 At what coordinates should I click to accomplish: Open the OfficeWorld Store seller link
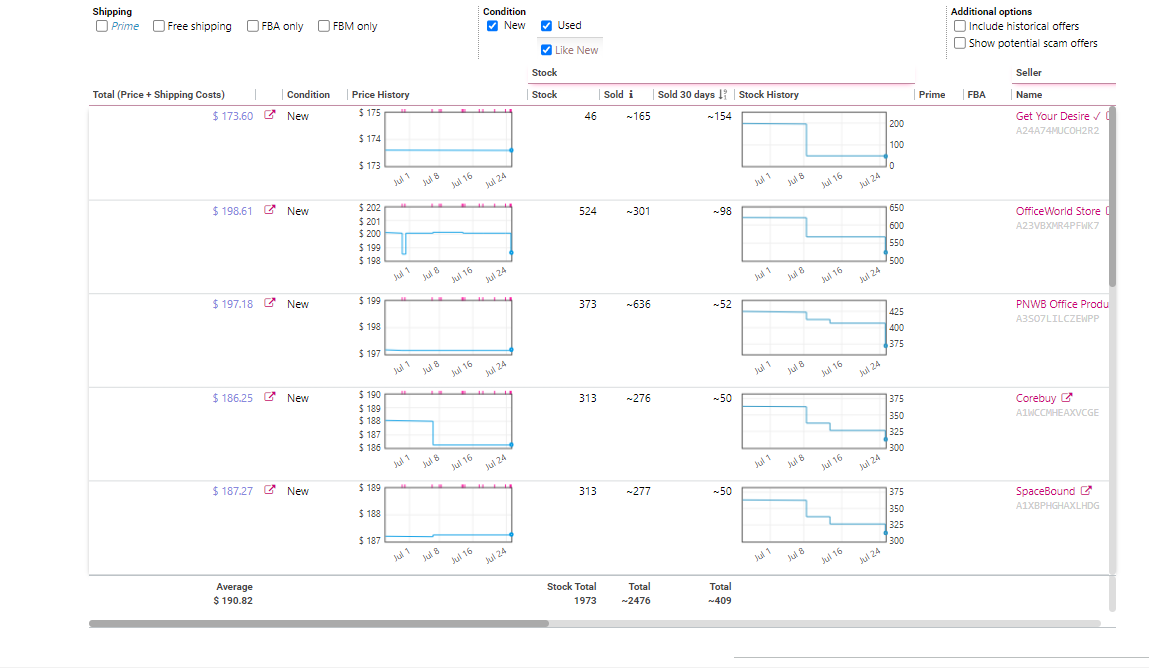tap(1057, 211)
